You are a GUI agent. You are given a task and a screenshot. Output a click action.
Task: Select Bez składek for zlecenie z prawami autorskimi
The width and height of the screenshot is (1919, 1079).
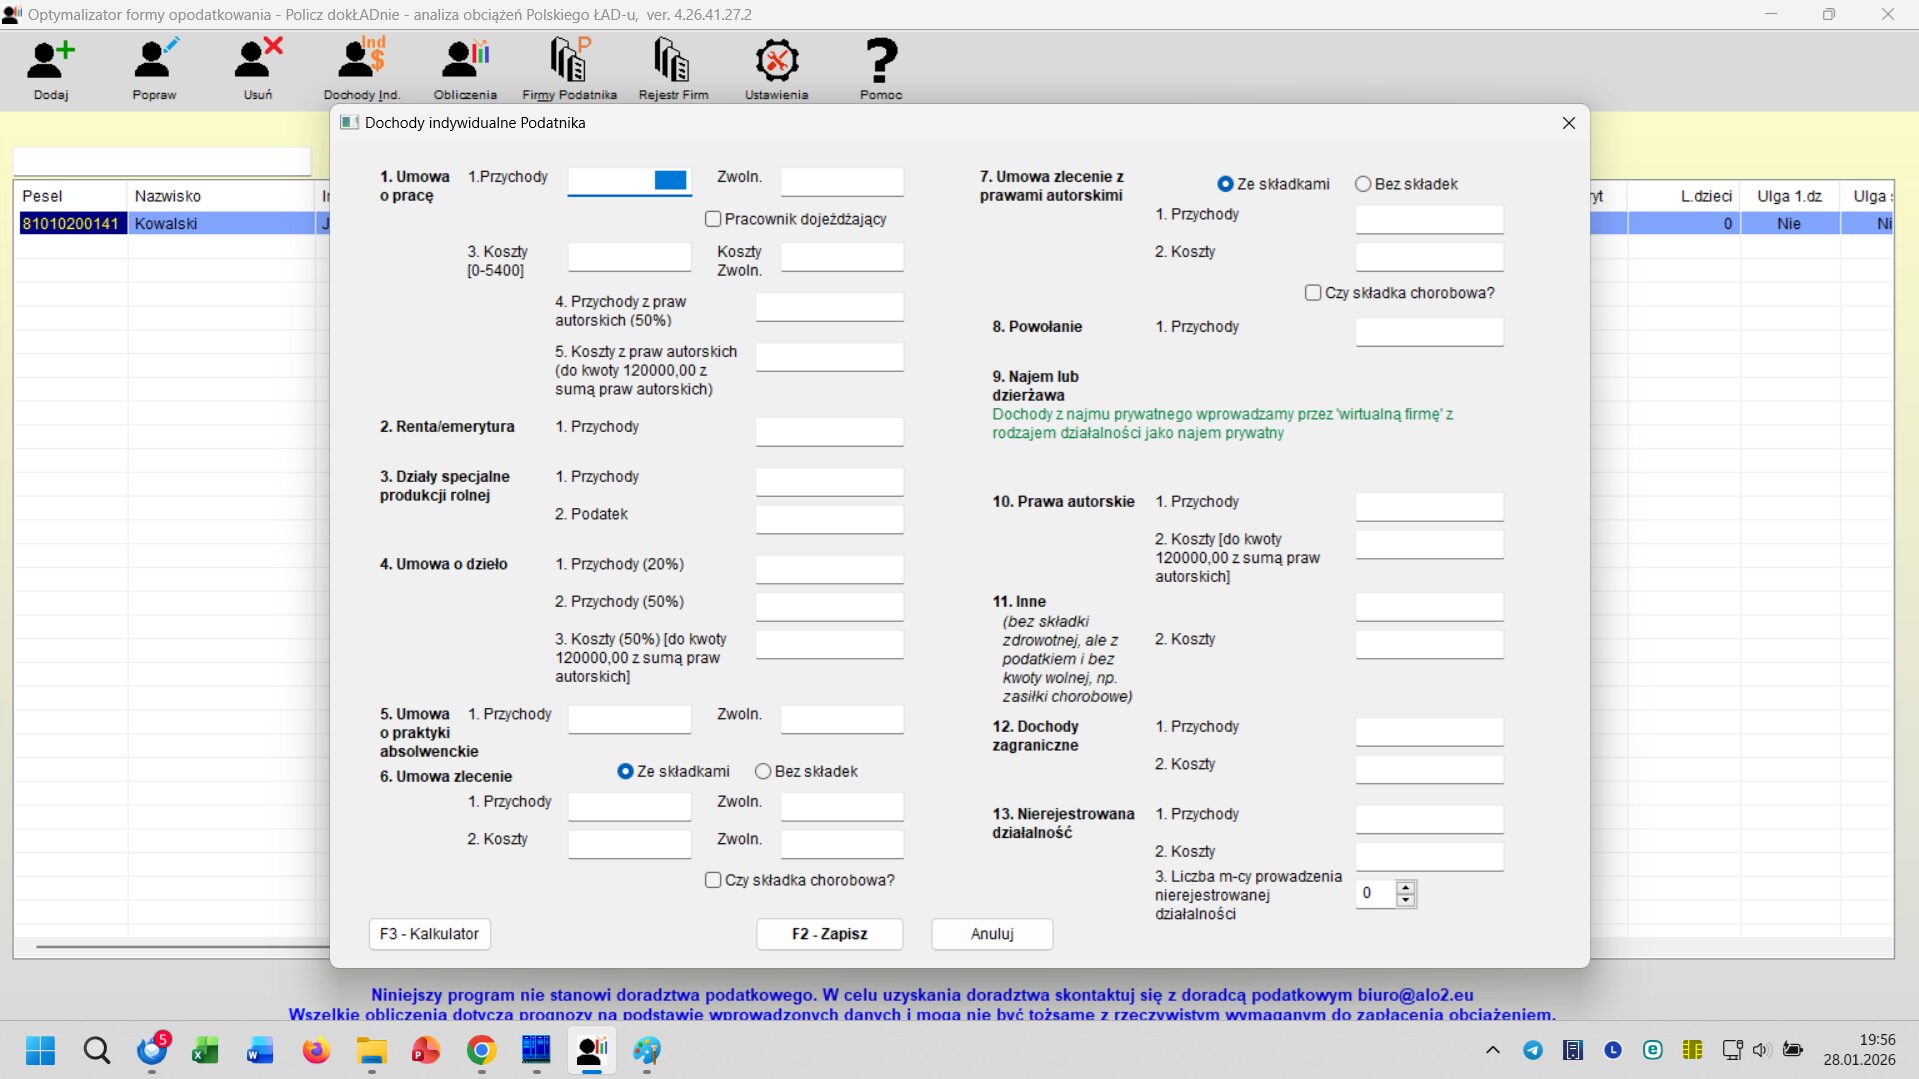coord(1363,184)
